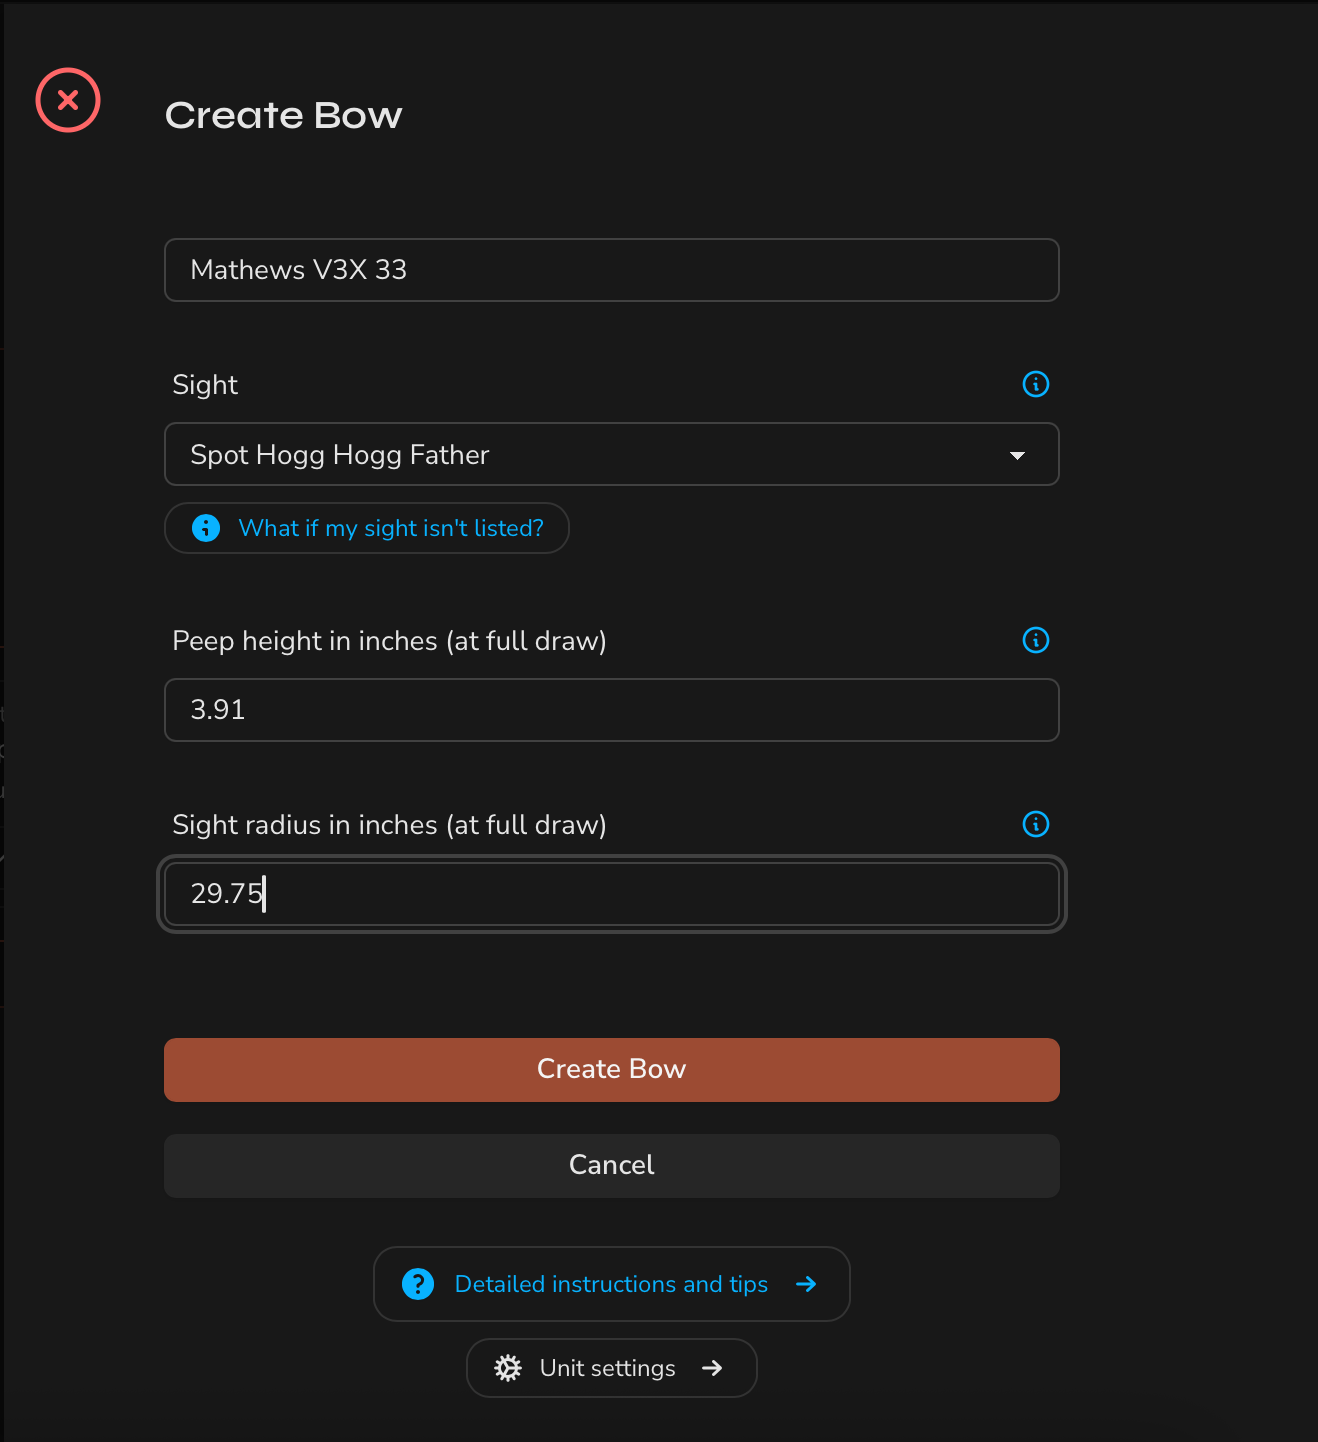
Task: Open the Spot Hogg Hogg Father sight dropdown
Action: tap(611, 454)
